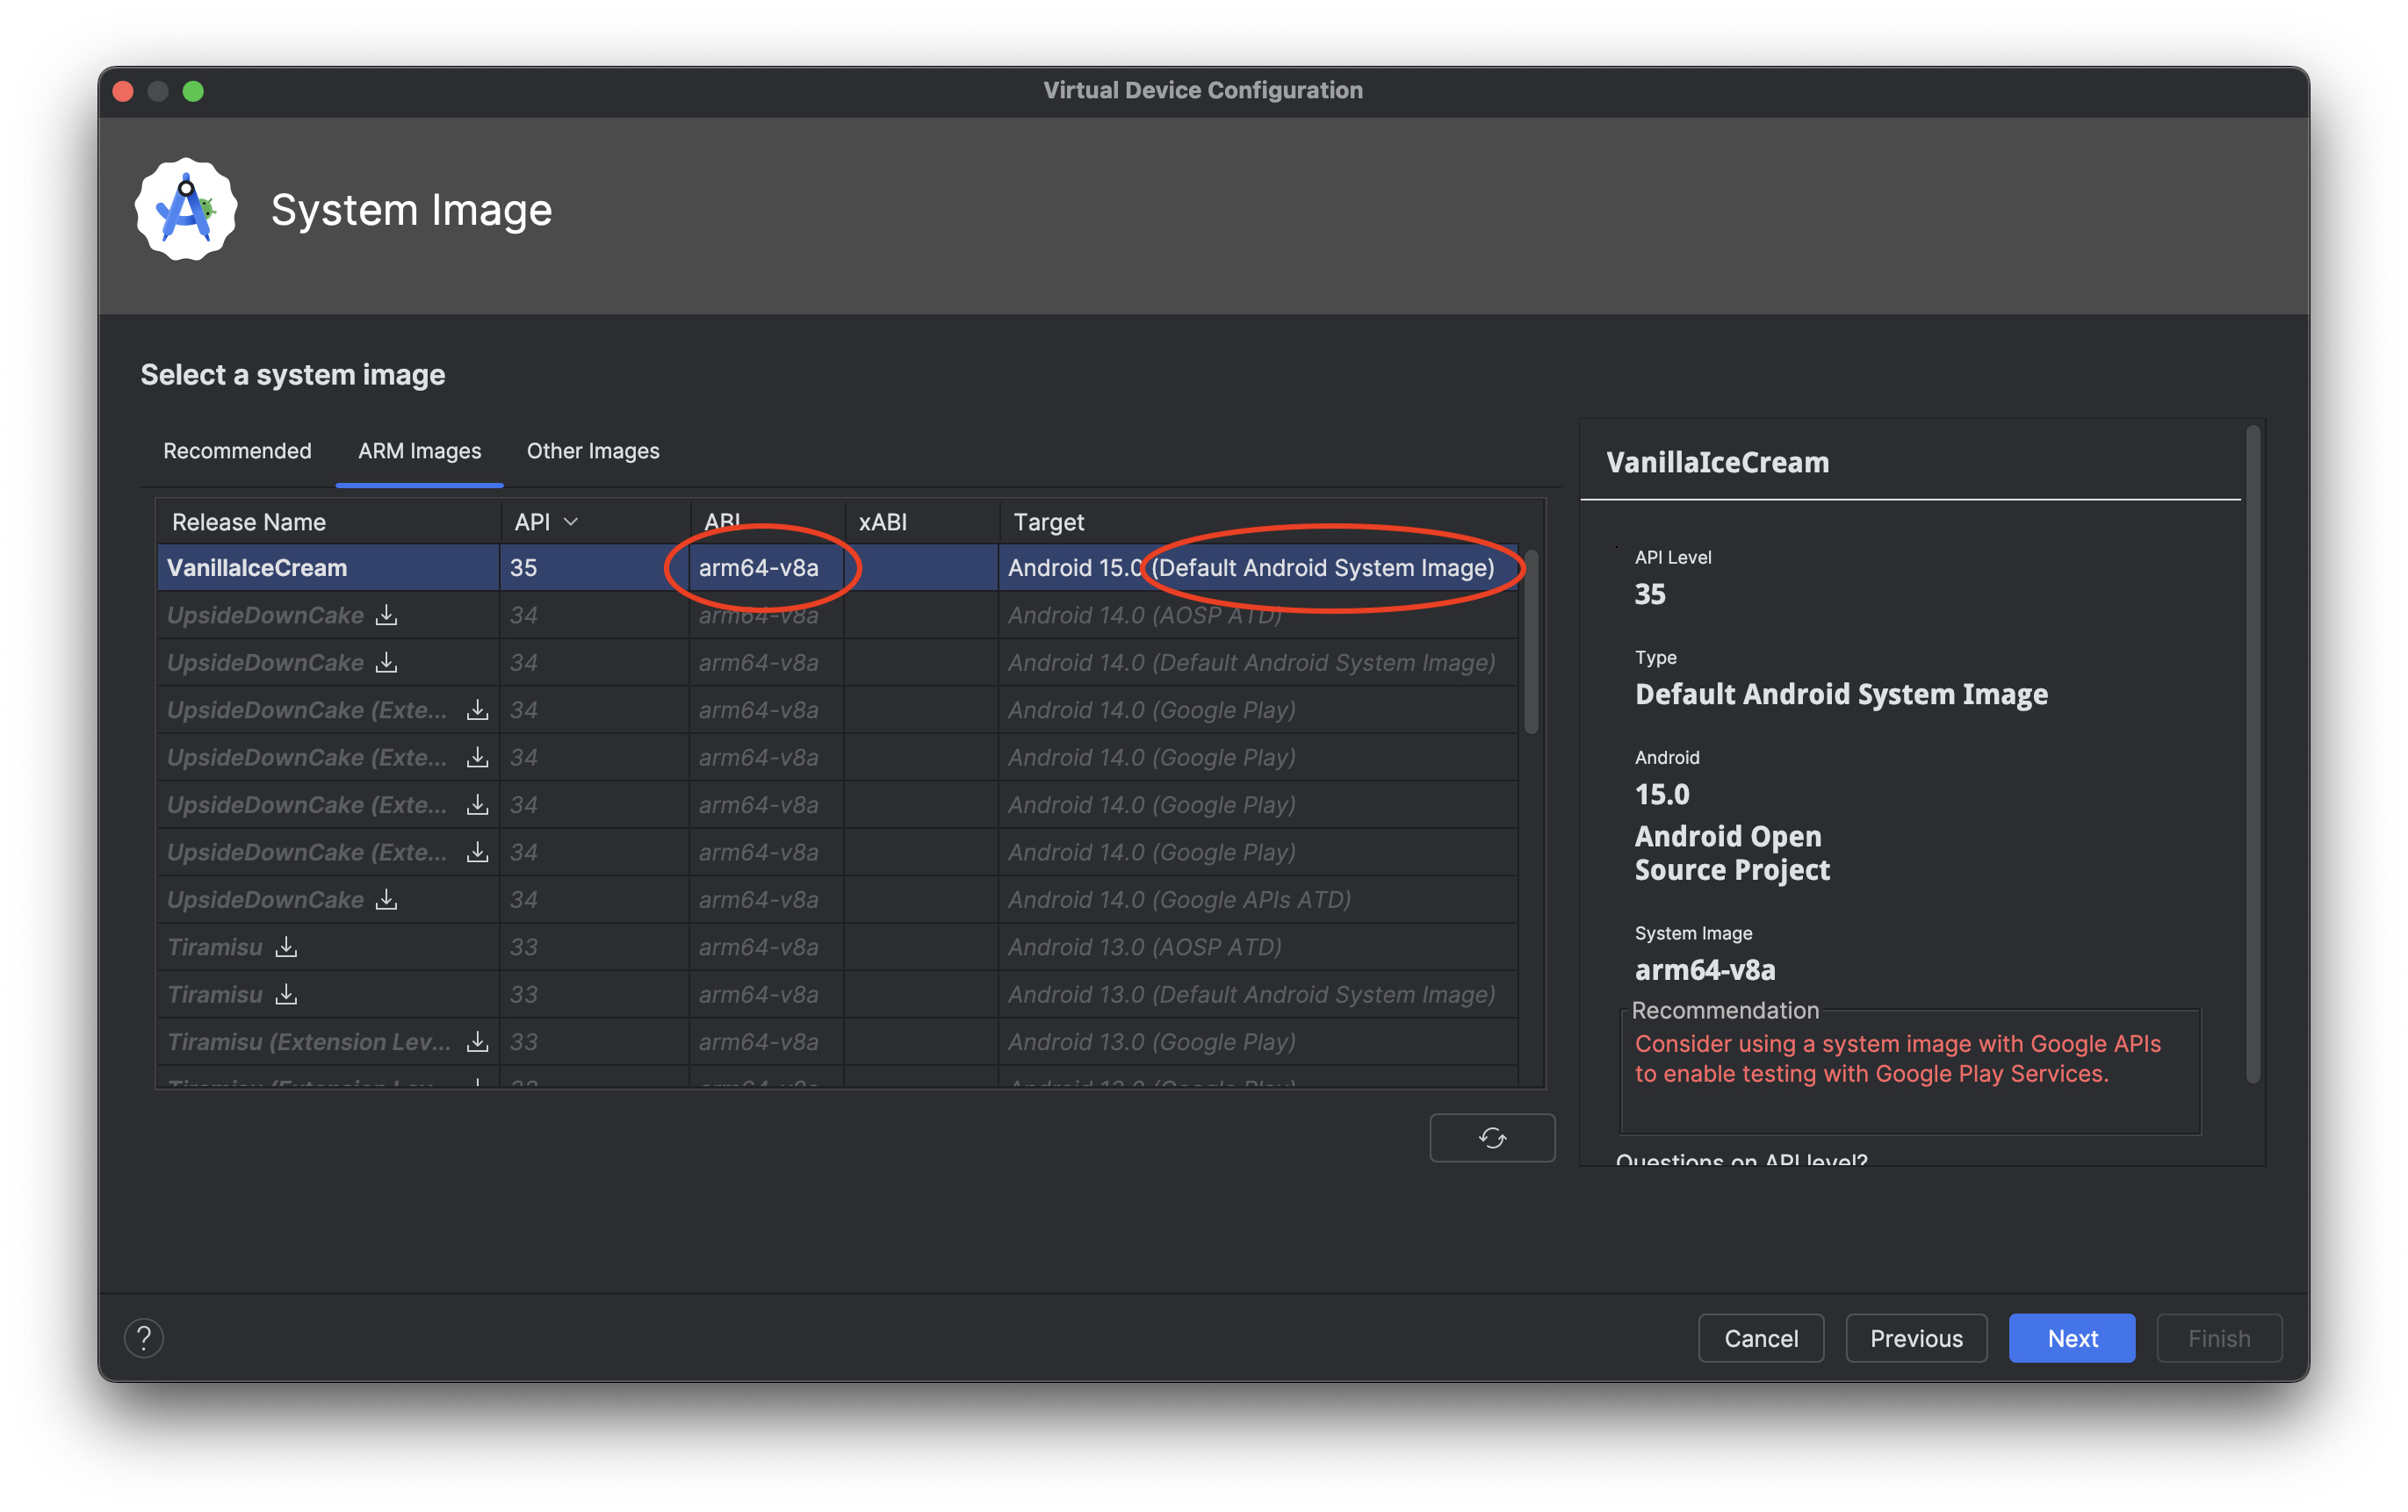Click the VanillaIceCream heading in details panel
The height and width of the screenshot is (1512, 2408).
click(1717, 462)
